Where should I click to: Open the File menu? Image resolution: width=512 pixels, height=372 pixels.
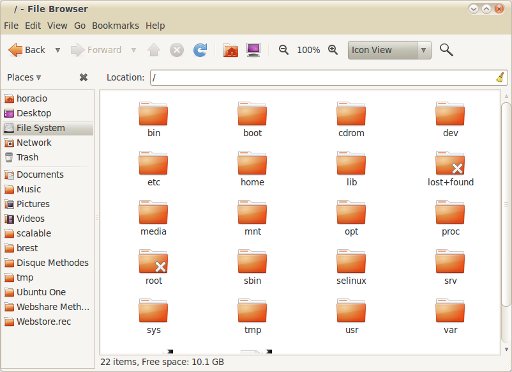[x=11, y=26]
